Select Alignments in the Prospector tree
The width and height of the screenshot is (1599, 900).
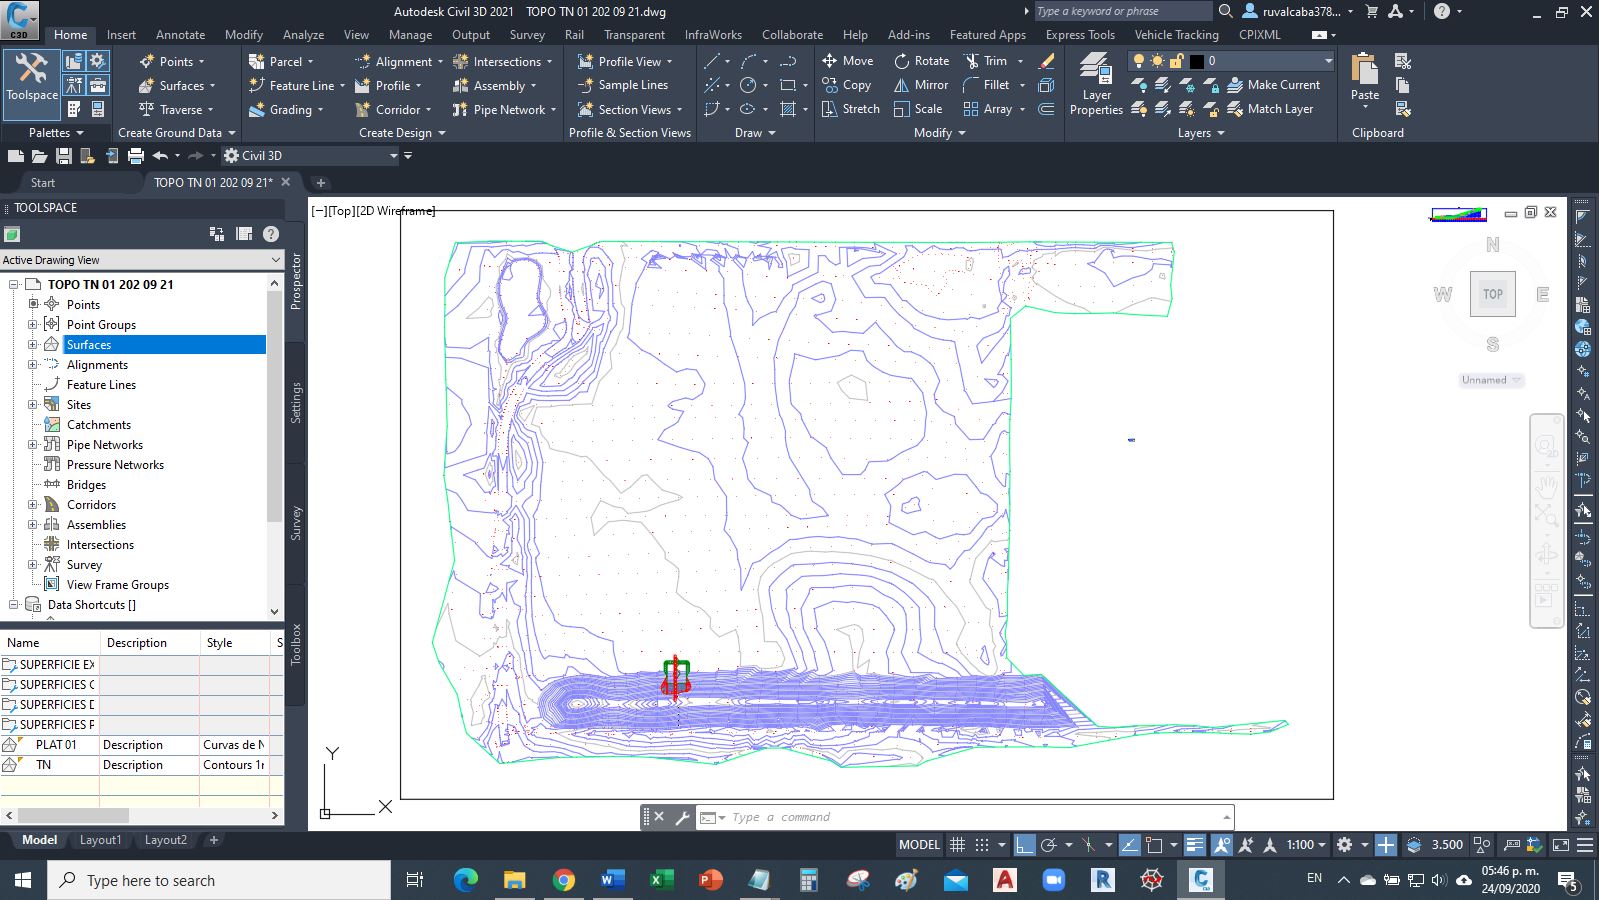point(97,364)
